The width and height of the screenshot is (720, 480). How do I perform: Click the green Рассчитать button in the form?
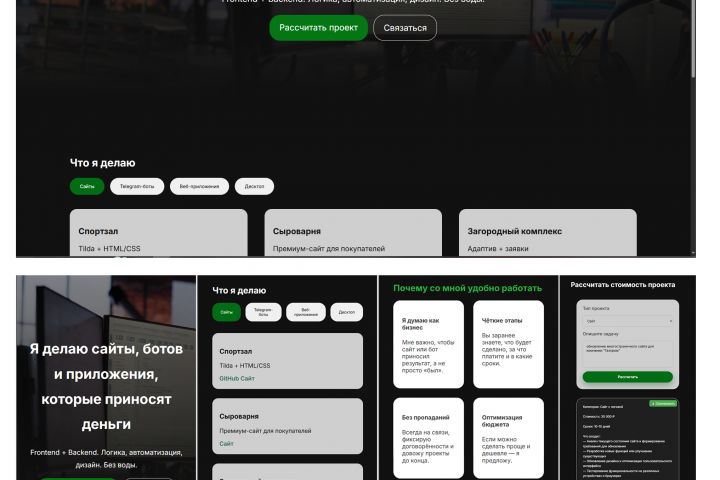pyautogui.click(x=628, y=377)
